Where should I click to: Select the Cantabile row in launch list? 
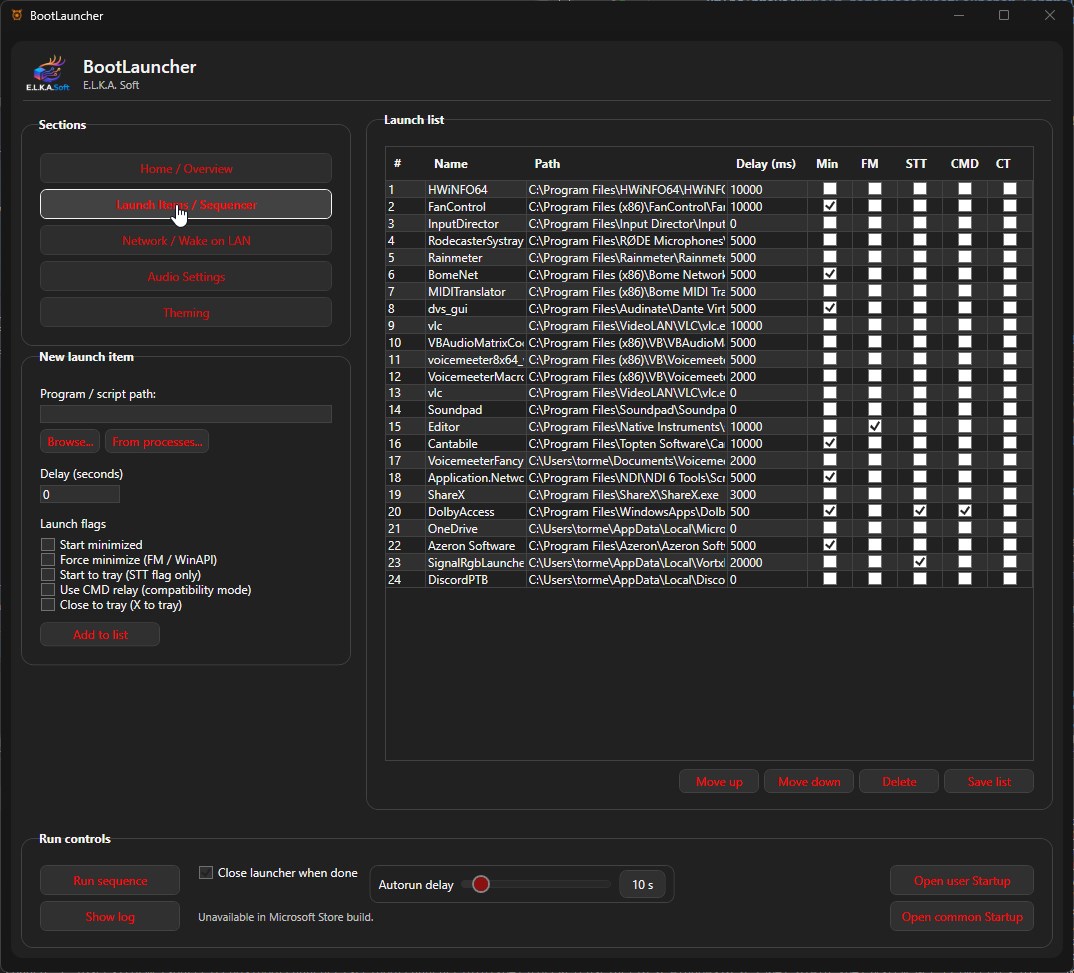point(709,444)
